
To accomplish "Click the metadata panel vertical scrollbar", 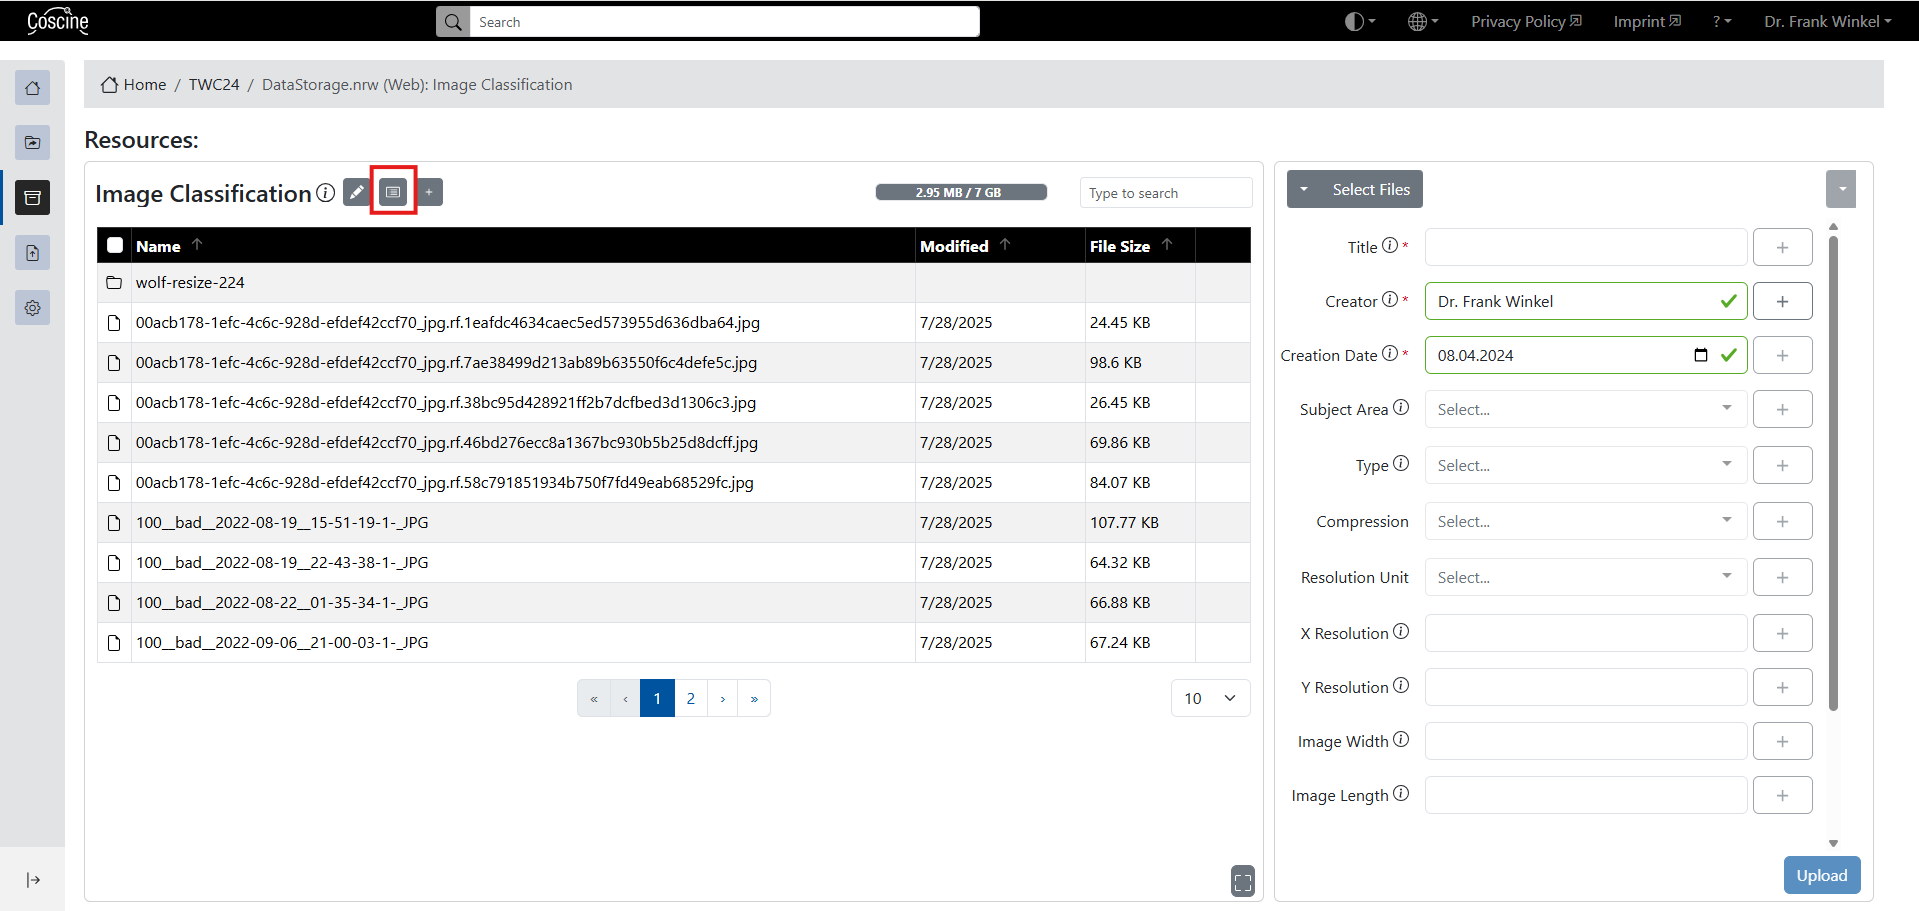I will [x=1833, y=470].
